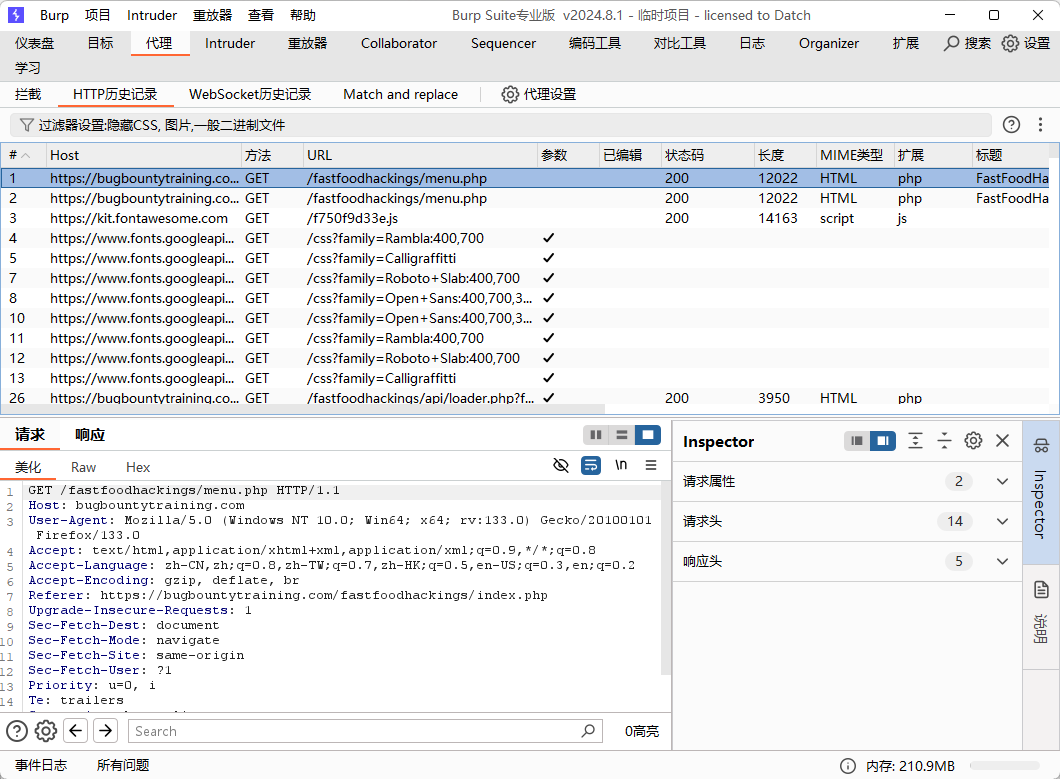
Task: Open the three-dot options menu beside filter
Action: coord(1040,124)
